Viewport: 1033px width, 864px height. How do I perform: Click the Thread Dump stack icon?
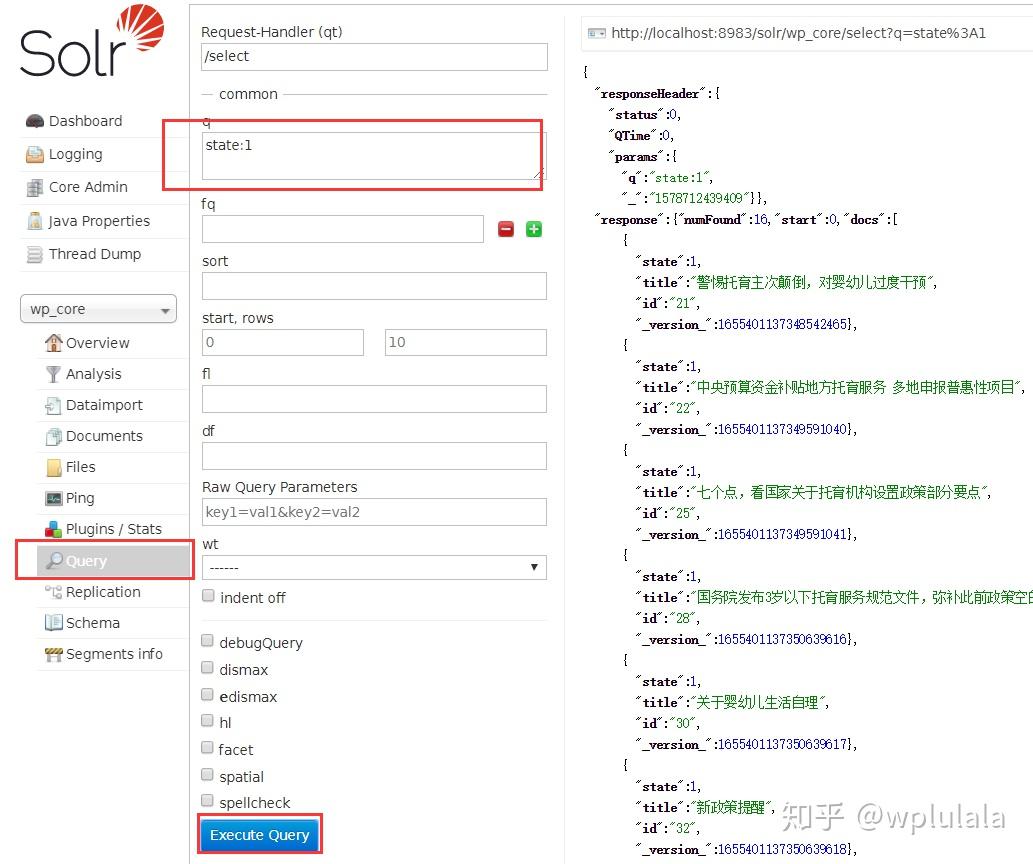coord(34,254)
